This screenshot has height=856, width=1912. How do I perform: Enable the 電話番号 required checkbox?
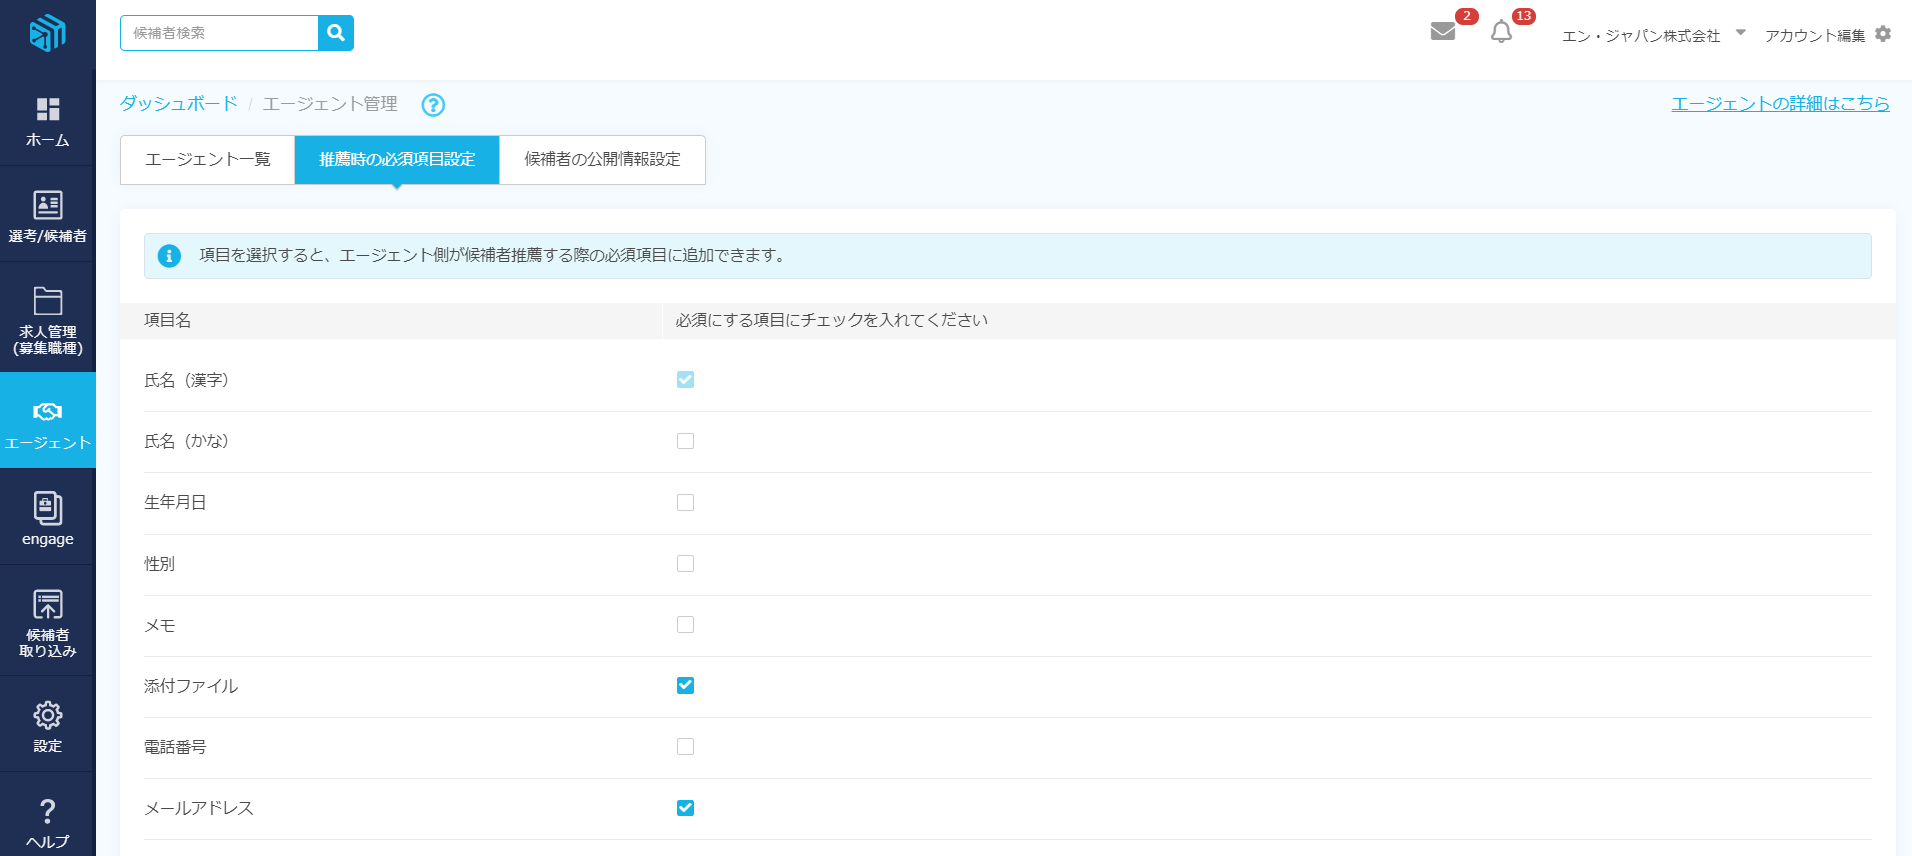(685, 747)
